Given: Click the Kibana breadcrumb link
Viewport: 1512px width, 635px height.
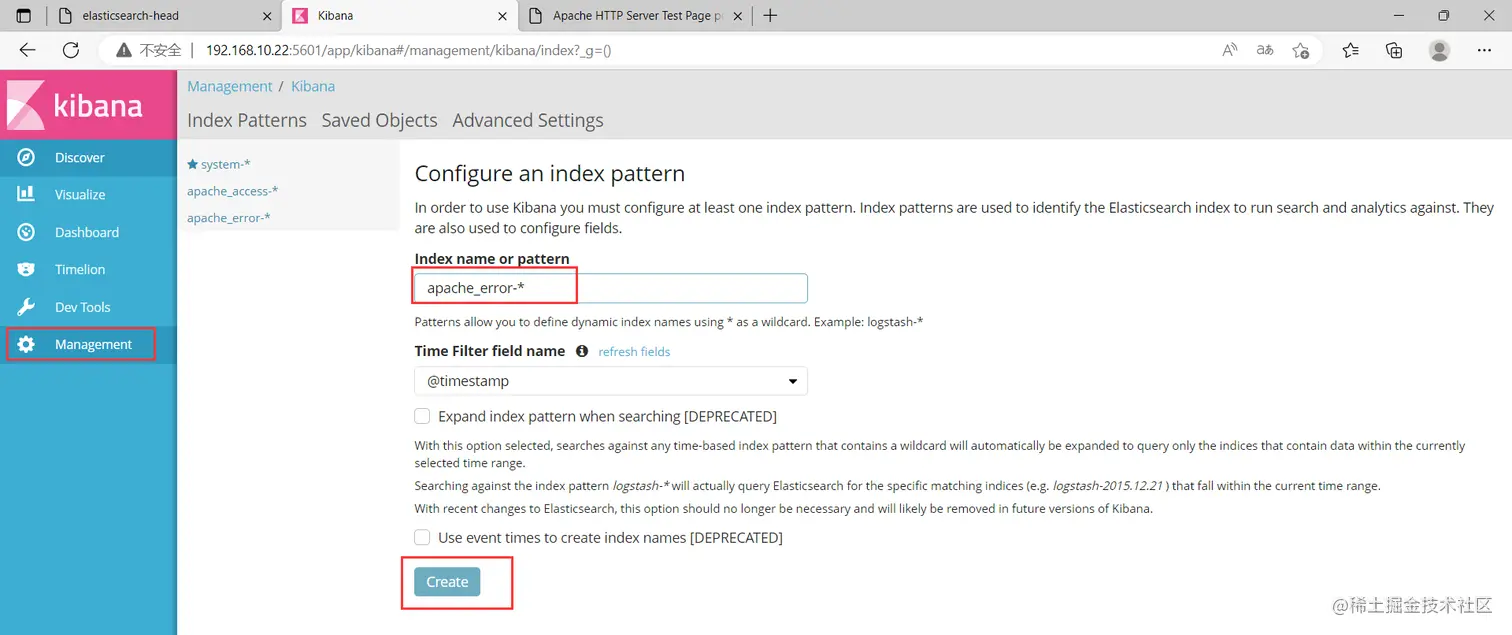Looking at the screenshot, I should tap(313, 86).
